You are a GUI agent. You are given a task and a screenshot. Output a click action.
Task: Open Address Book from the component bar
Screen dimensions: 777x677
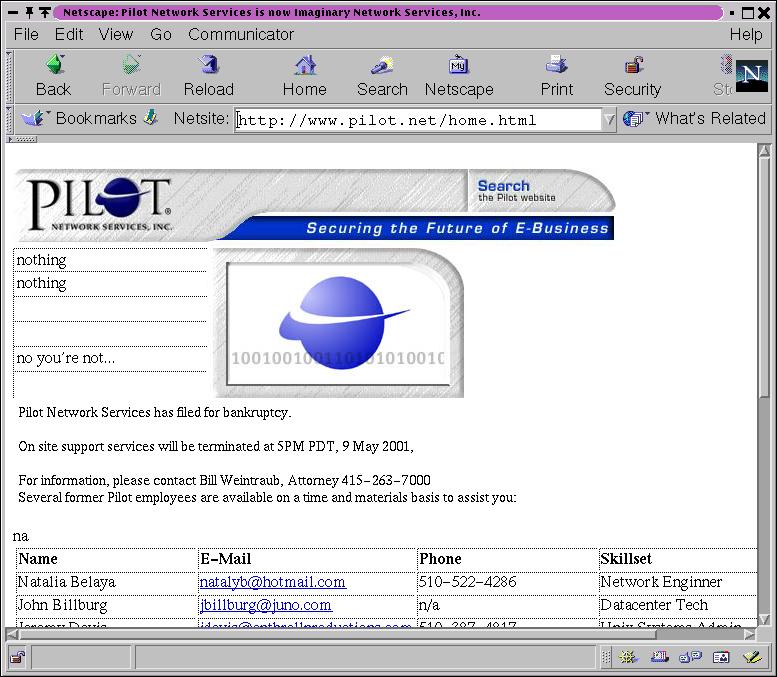pyautogui.click(x=721, y=658)
